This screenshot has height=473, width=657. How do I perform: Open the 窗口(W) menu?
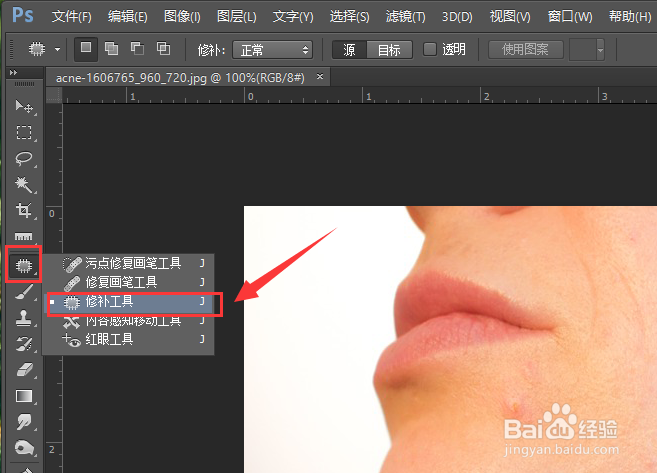coord(570,16)
